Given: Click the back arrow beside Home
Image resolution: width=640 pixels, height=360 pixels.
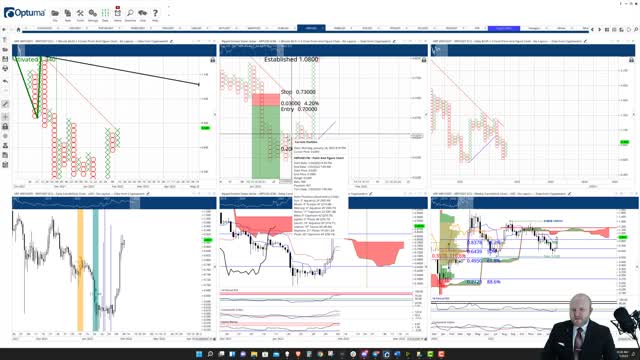Looking at the screenshot, I should coord(4,29).
